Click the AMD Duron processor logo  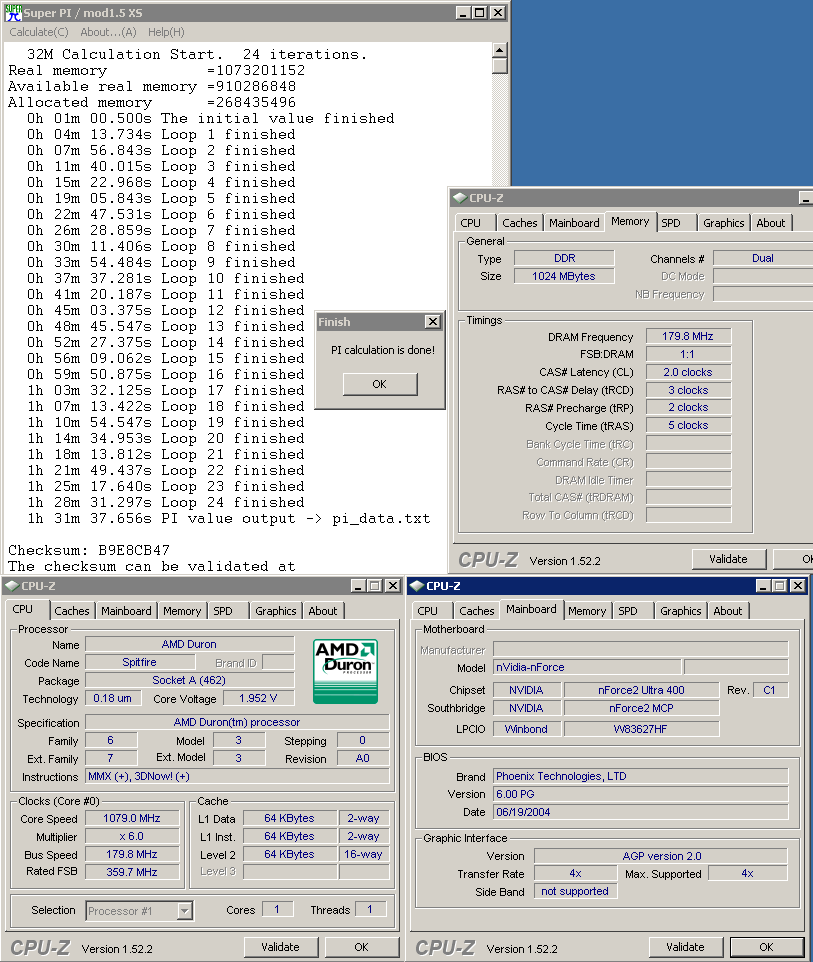coord(346,672)
